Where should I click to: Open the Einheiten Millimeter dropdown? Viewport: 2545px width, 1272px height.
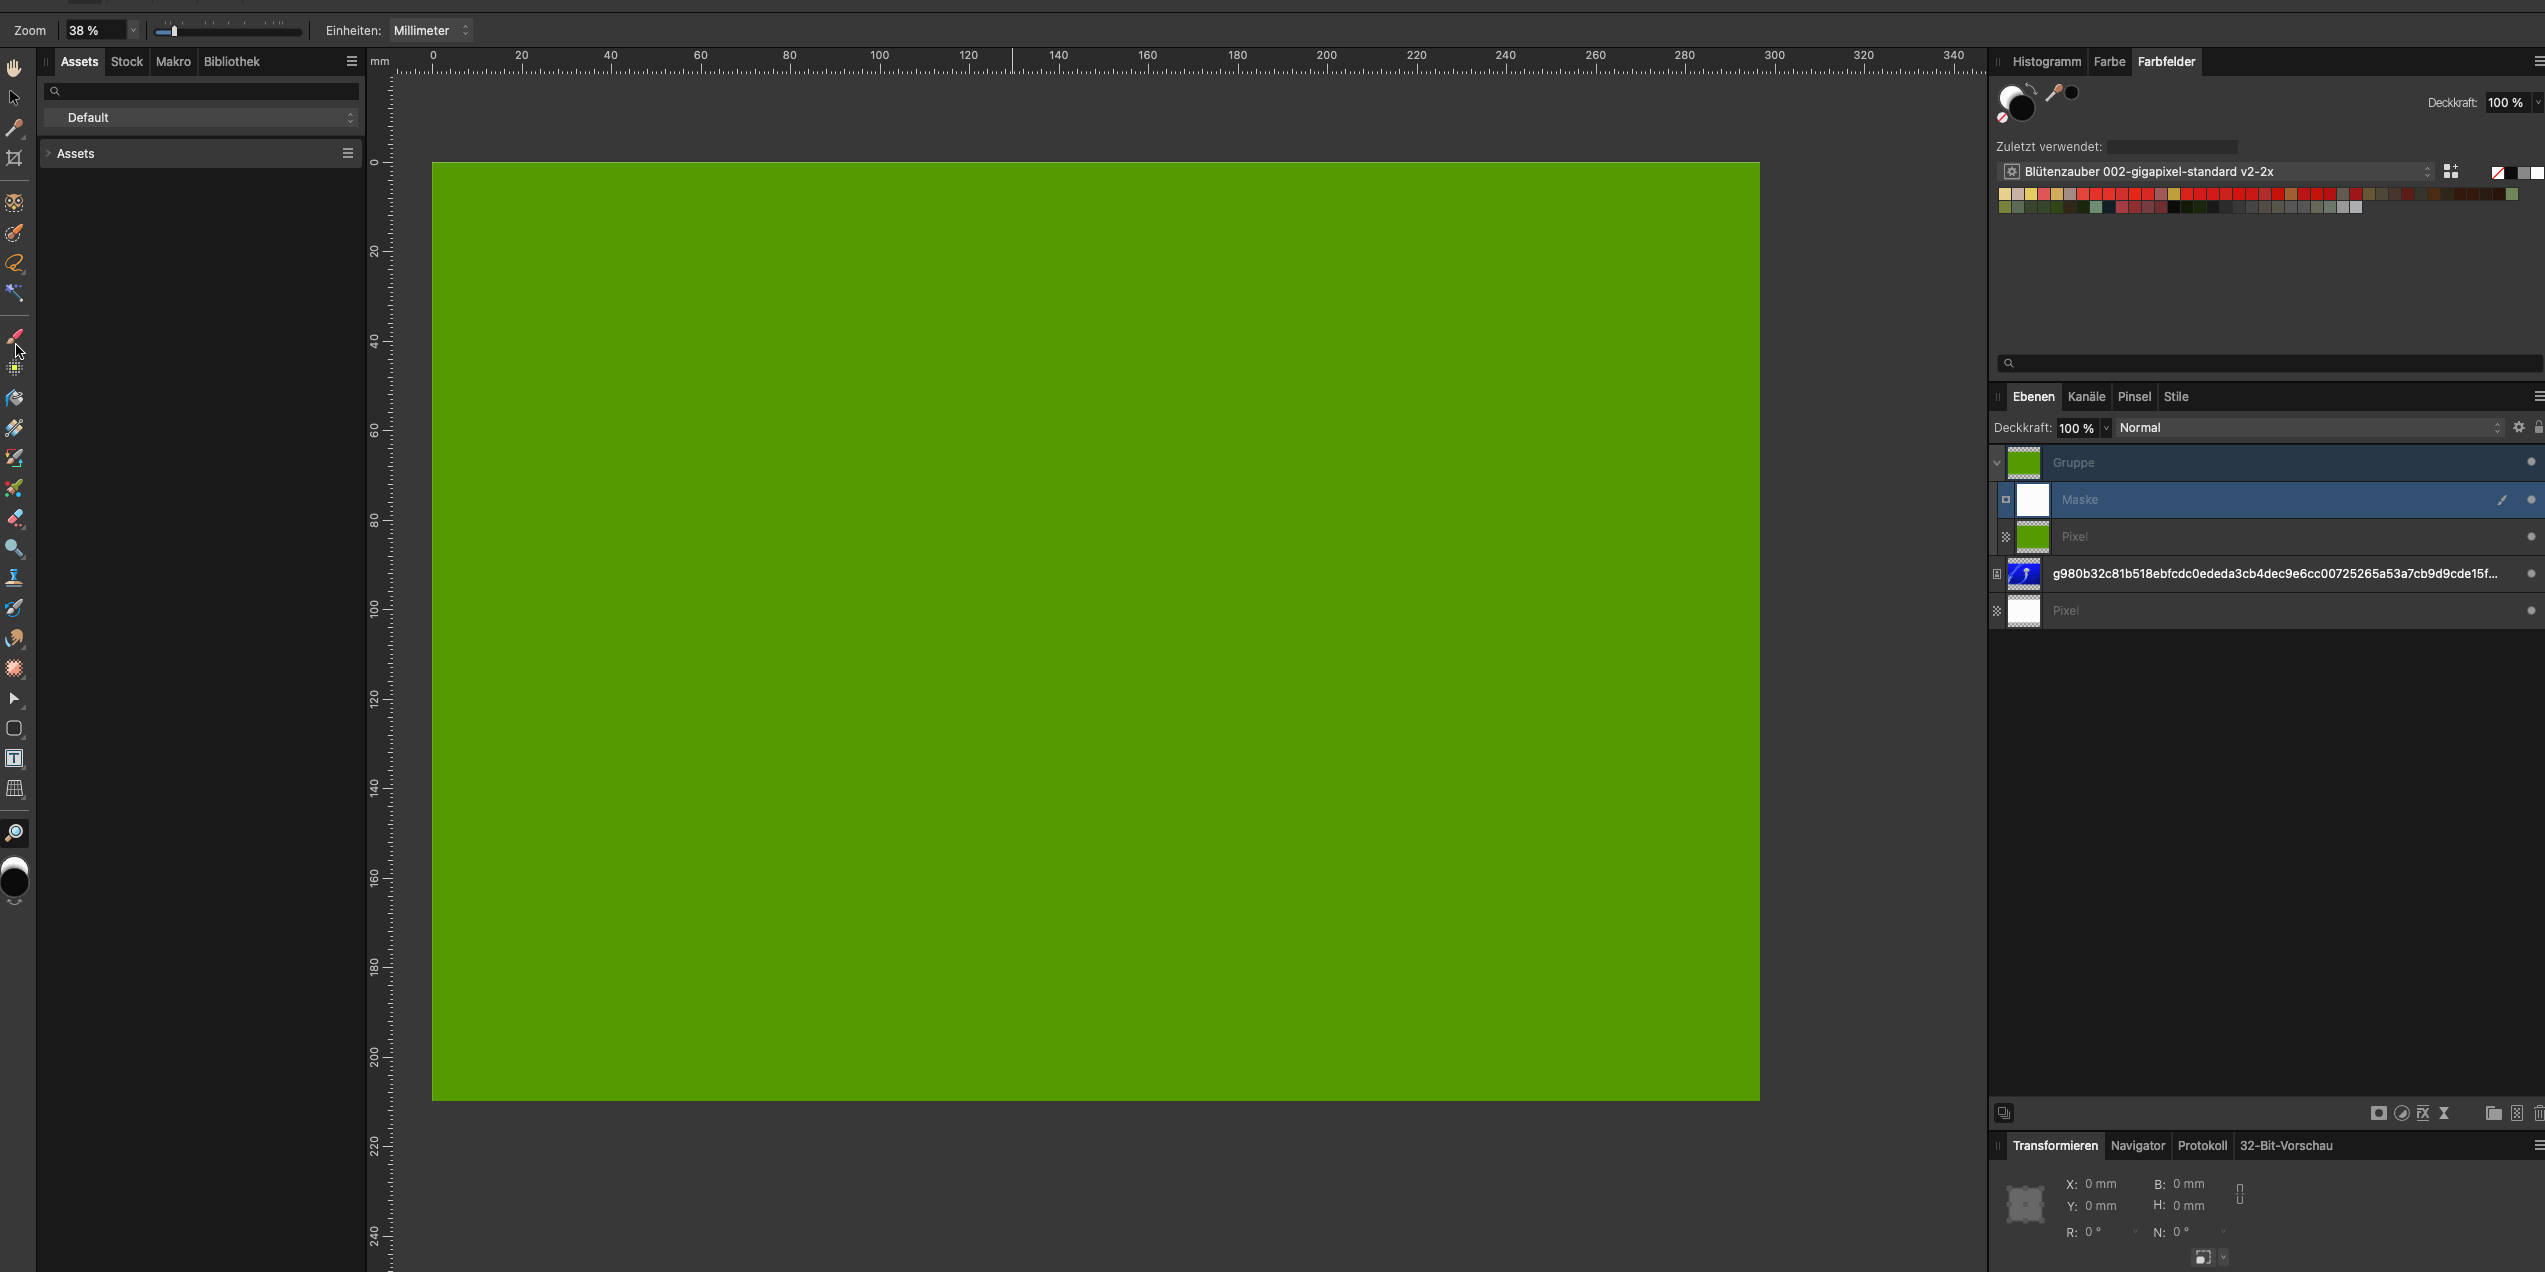pos(431,31)
